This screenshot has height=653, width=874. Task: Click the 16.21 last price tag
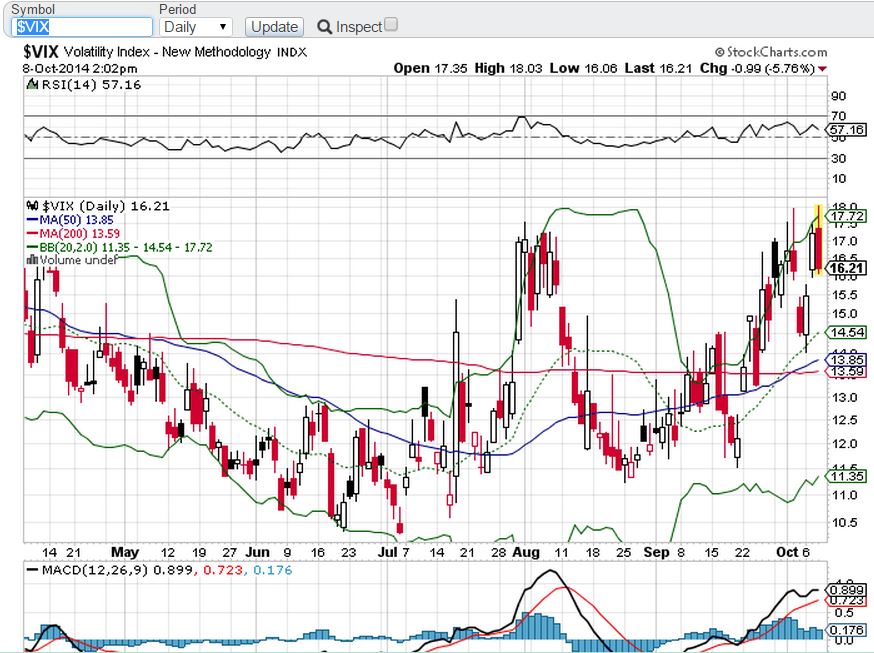tap(847, 269)
